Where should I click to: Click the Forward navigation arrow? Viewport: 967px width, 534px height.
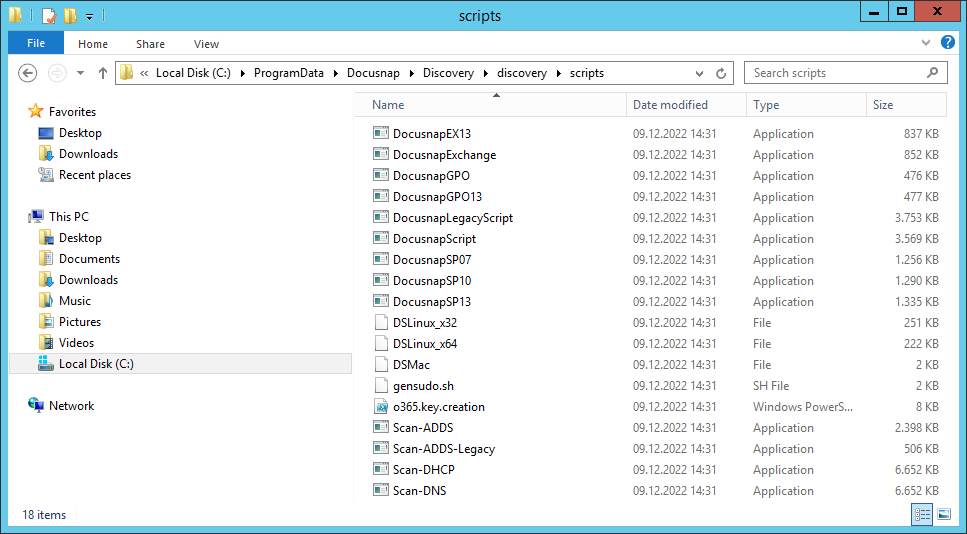click(57, 73)
